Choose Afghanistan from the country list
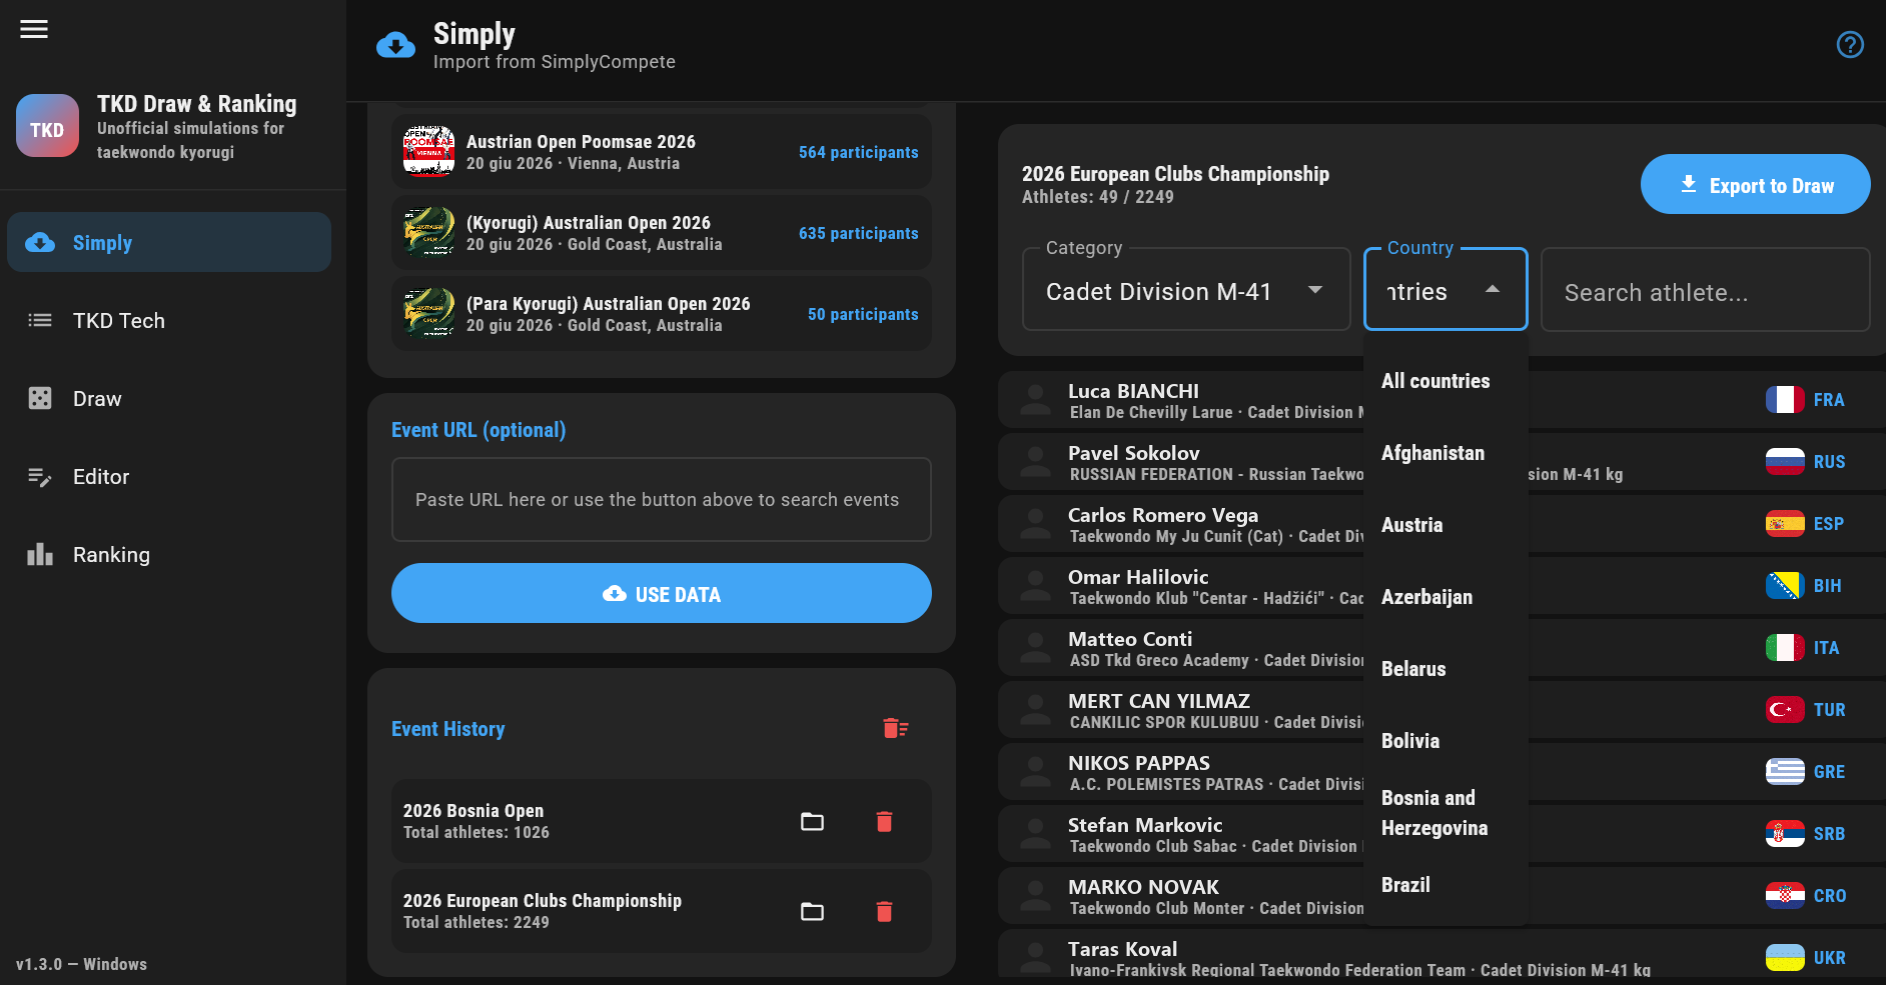1886x985 pixels. tap(1445, 453)
